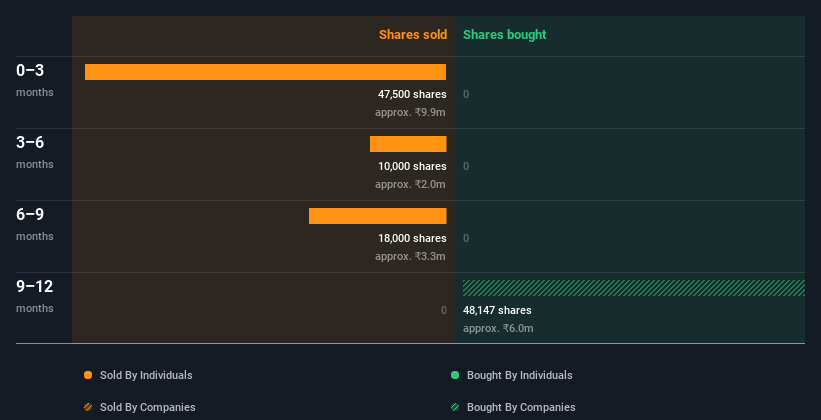
Task: Click the 48,147 shares value
Action: click(497, 310)
